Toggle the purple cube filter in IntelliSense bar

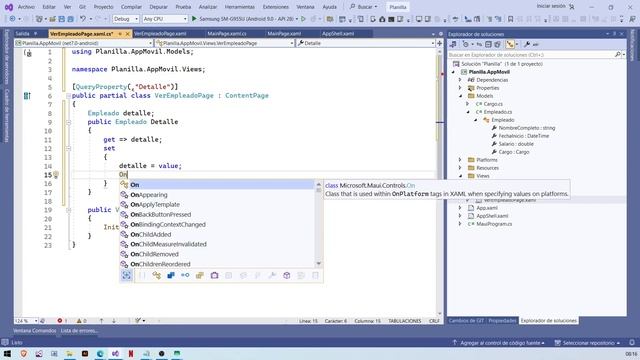287,276
